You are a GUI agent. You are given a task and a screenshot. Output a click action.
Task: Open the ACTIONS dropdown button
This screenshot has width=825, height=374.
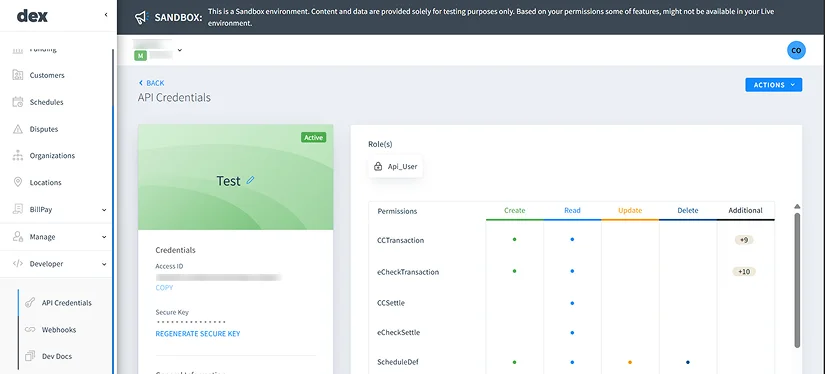[773, 85]
